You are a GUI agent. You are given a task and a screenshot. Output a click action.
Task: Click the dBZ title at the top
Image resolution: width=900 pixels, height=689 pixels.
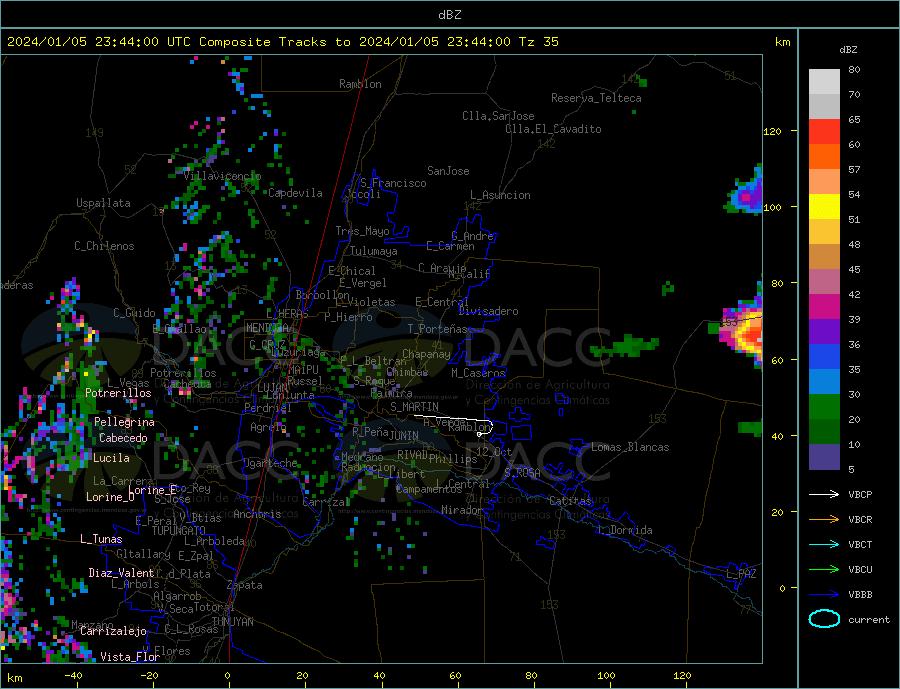[x=449, y=15]
